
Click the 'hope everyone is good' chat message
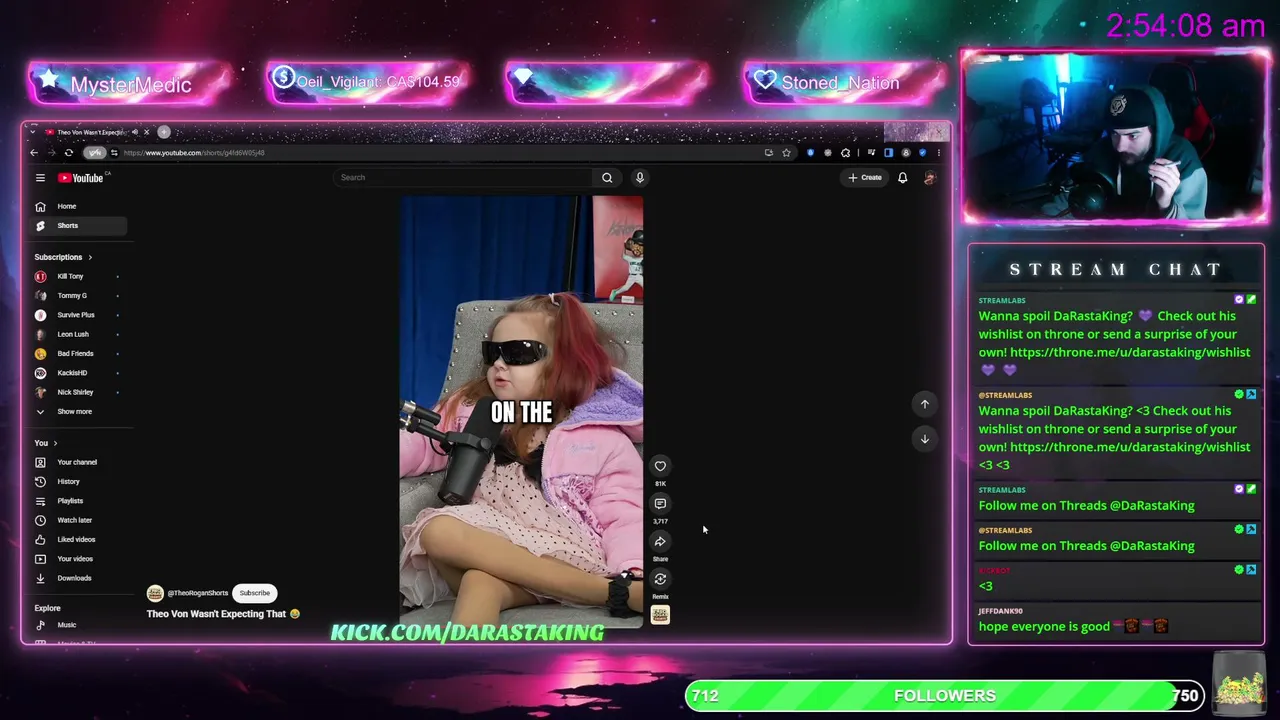pos(1044,627)
